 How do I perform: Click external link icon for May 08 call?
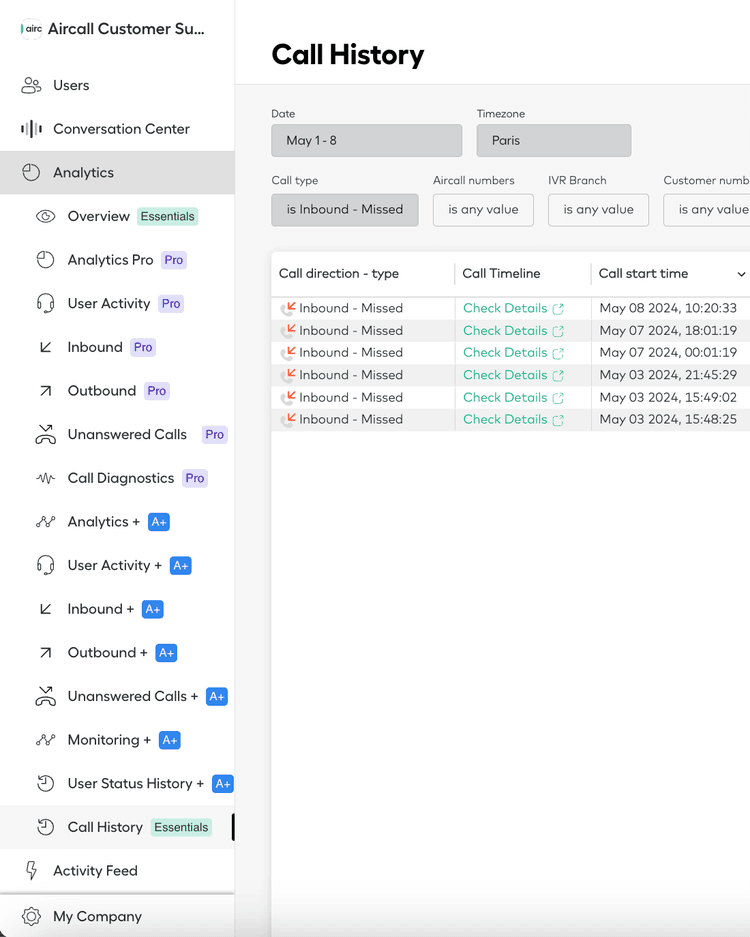point(558,309)
